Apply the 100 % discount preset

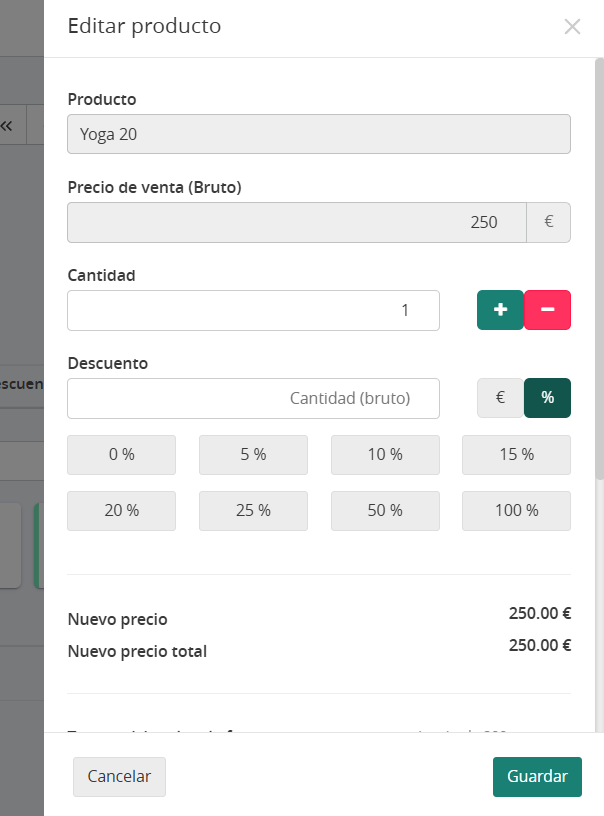pos(517,511)
